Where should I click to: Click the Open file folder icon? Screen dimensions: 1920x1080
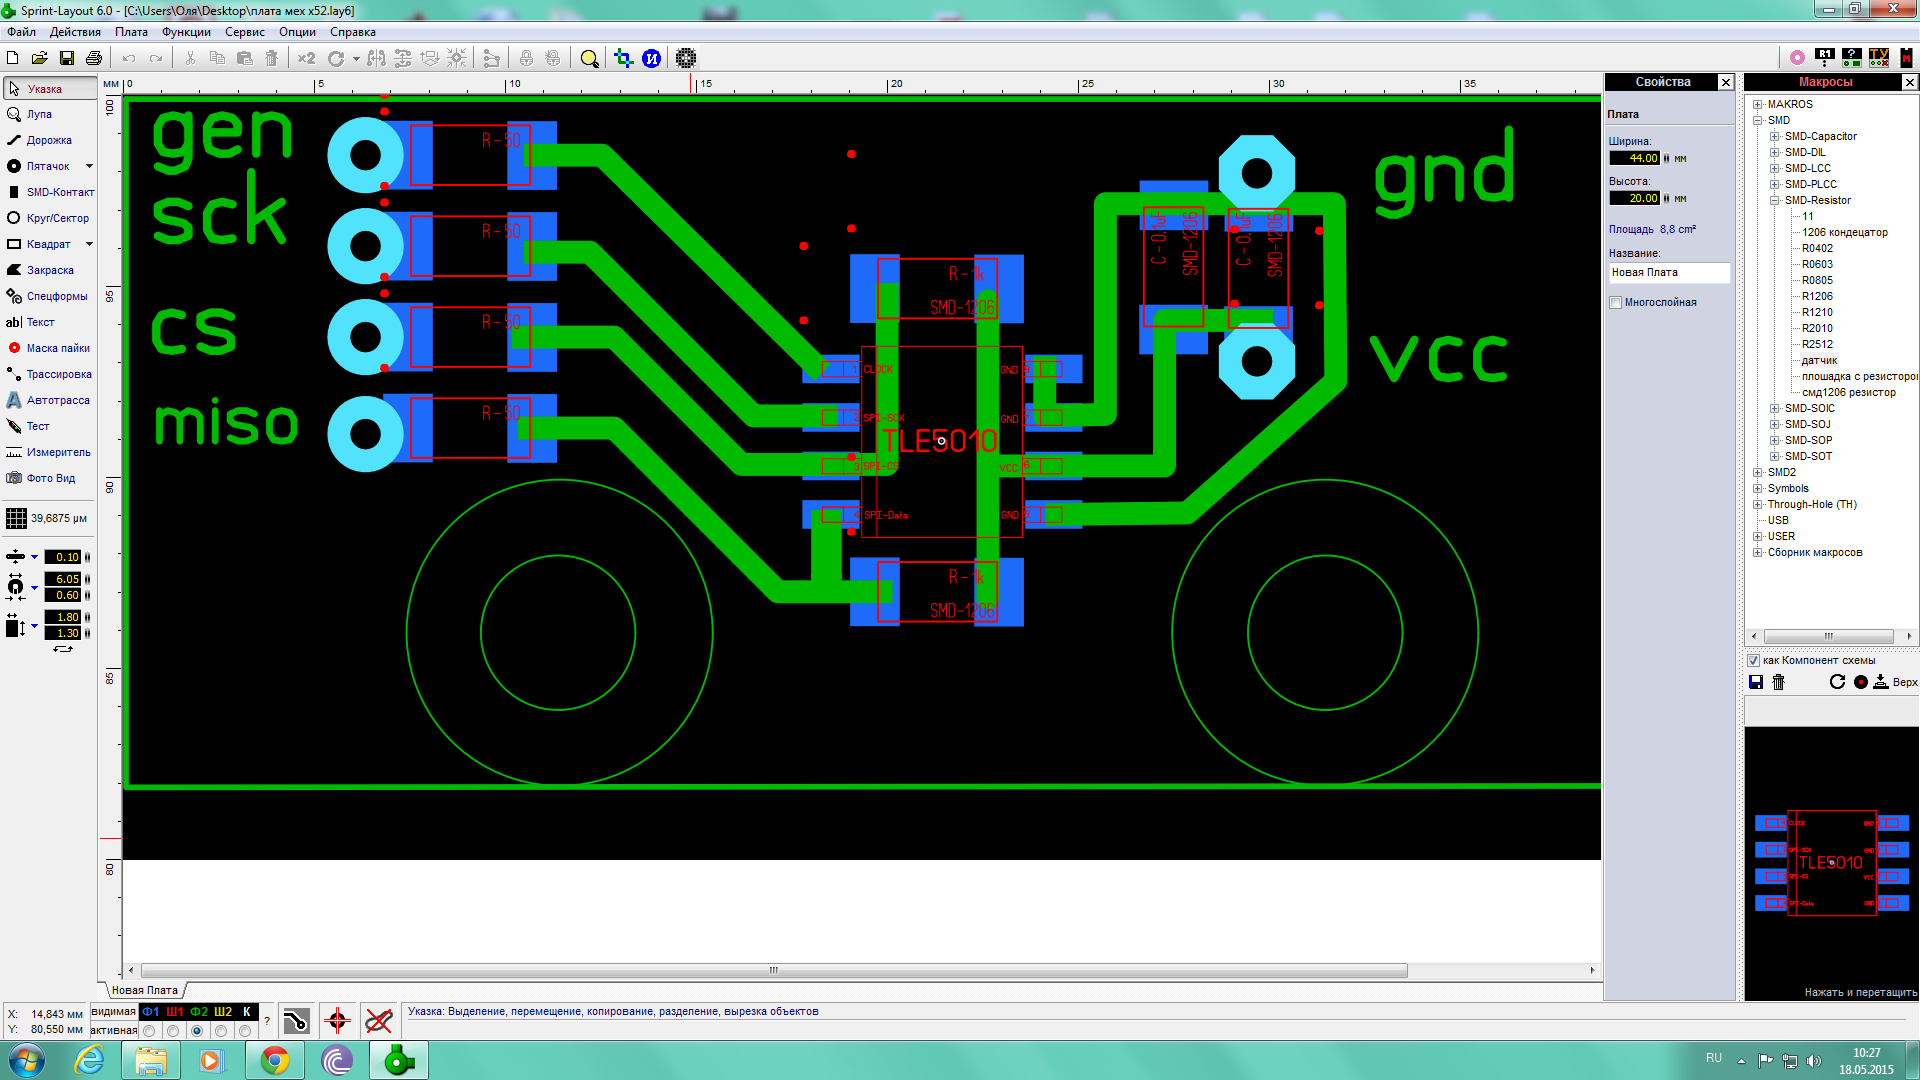click(x=39, y=58)
